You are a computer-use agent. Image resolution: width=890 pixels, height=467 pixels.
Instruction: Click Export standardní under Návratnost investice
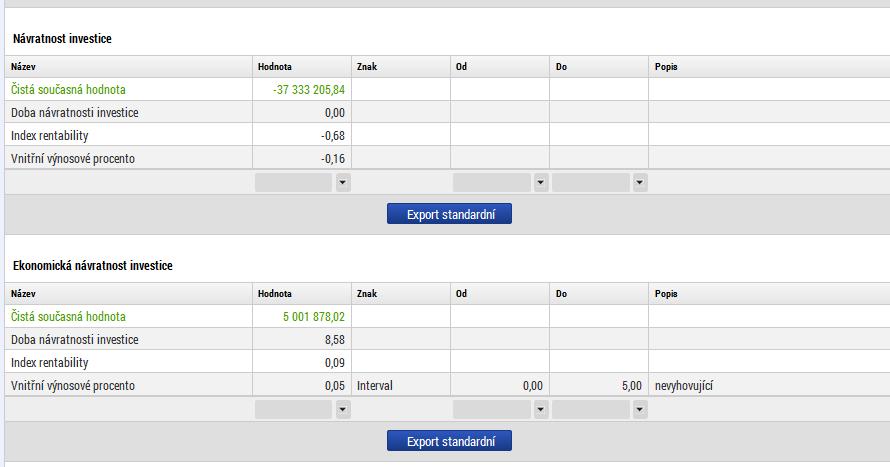(x=449, y=214)
